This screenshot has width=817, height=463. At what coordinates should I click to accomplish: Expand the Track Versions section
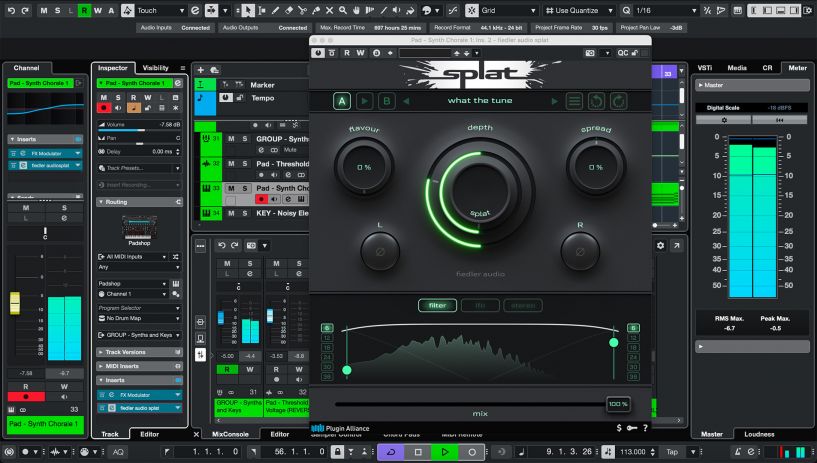[140, 352]
